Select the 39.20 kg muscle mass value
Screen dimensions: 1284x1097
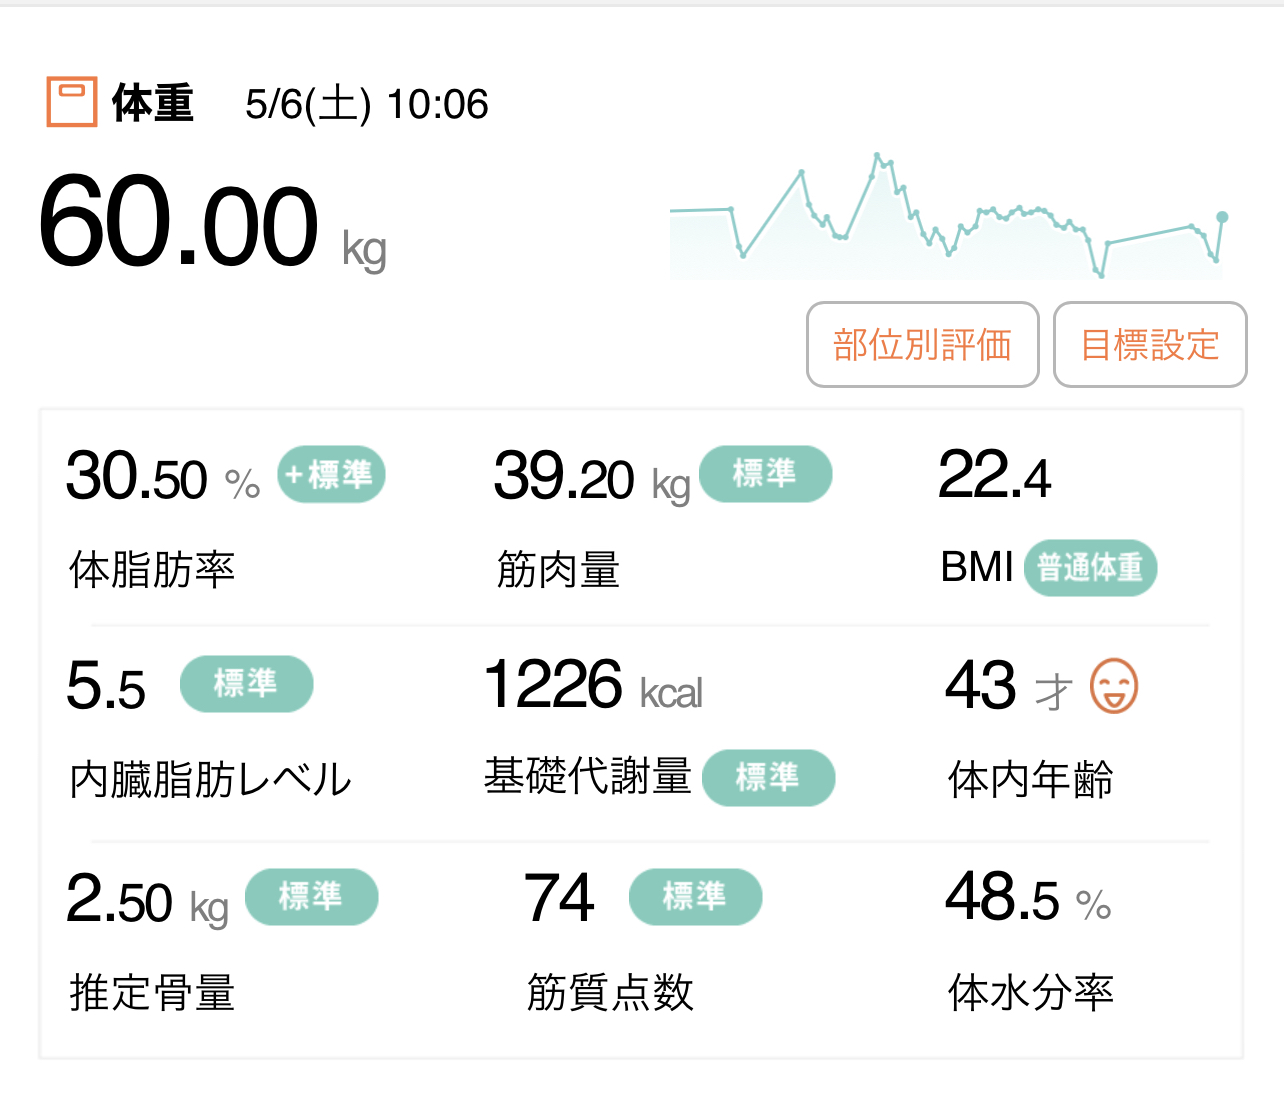tap(591, 477)
